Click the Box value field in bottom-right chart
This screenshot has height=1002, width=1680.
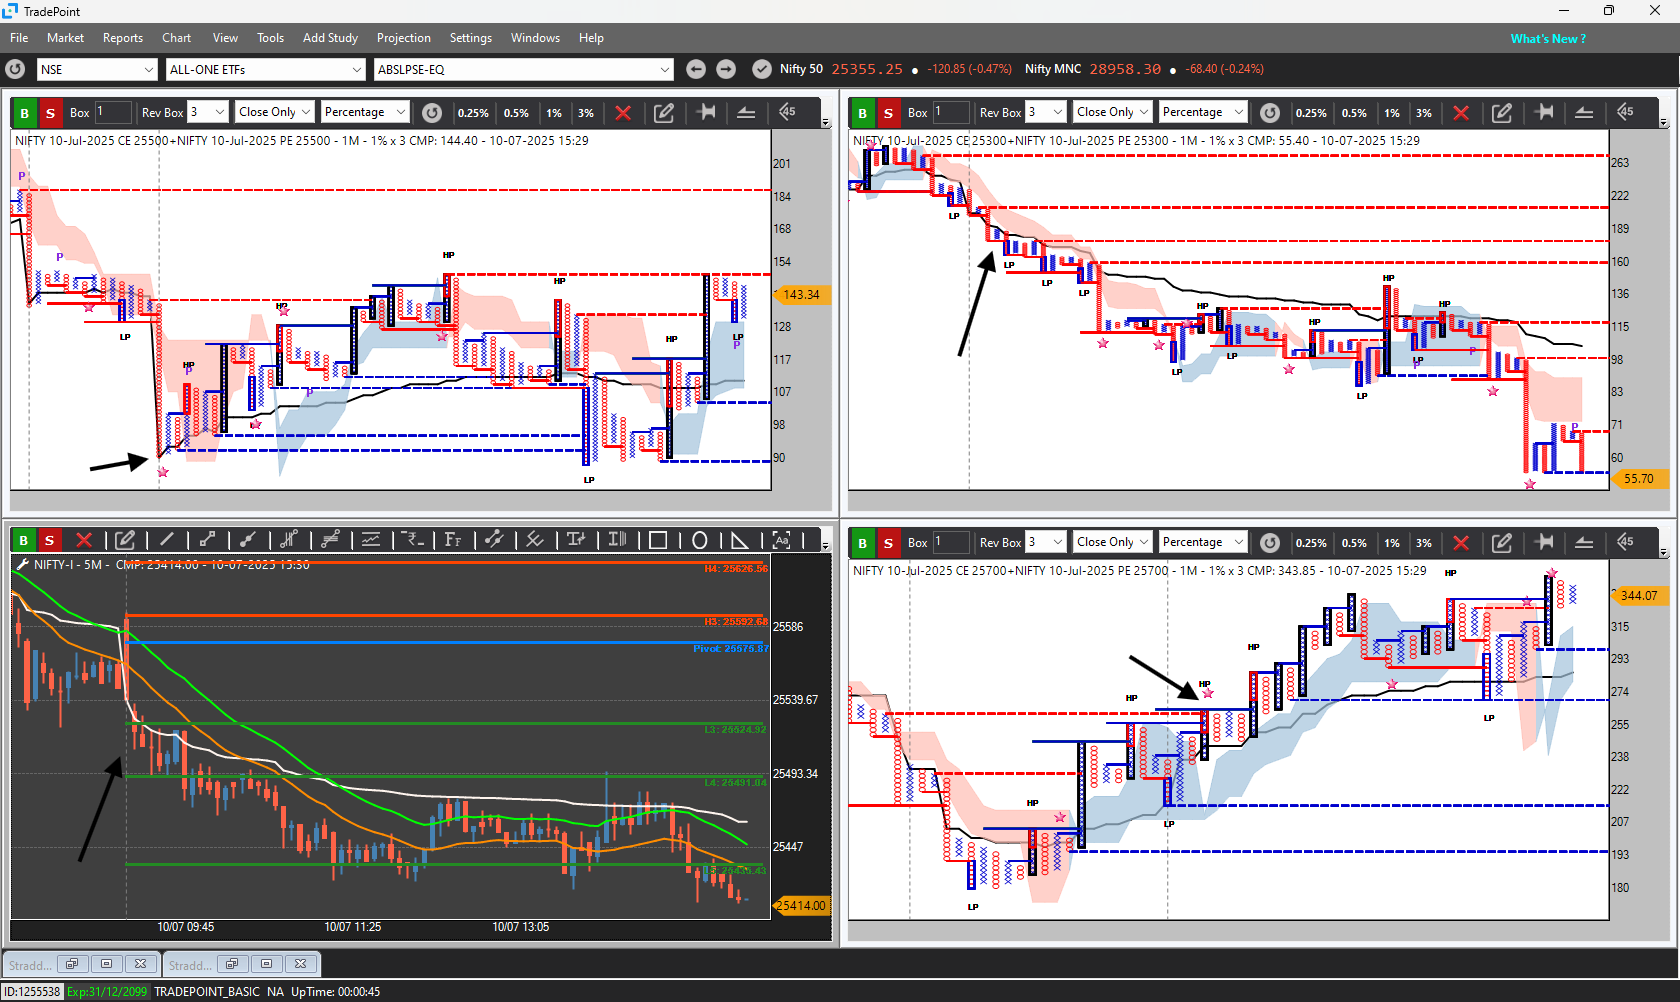951,542
